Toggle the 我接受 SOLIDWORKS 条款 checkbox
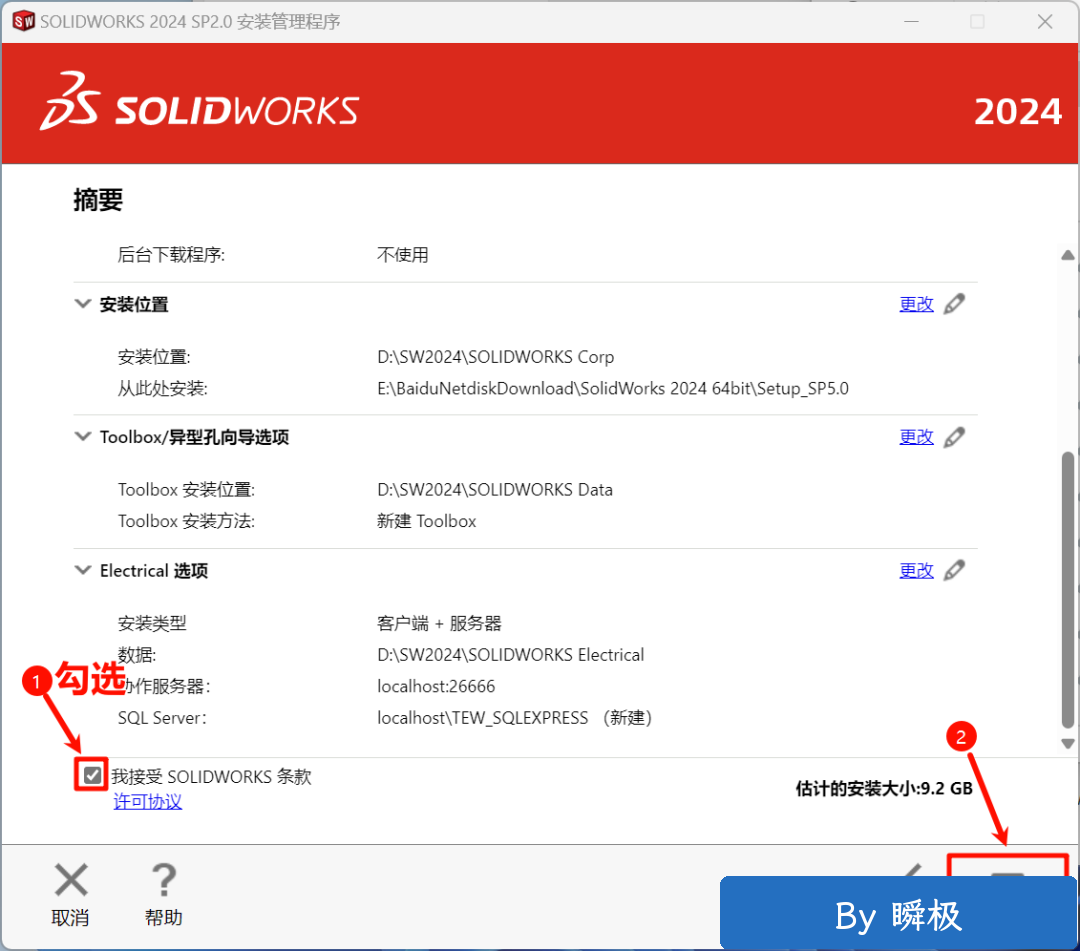 pyautogui.click(x=93, y=775)
